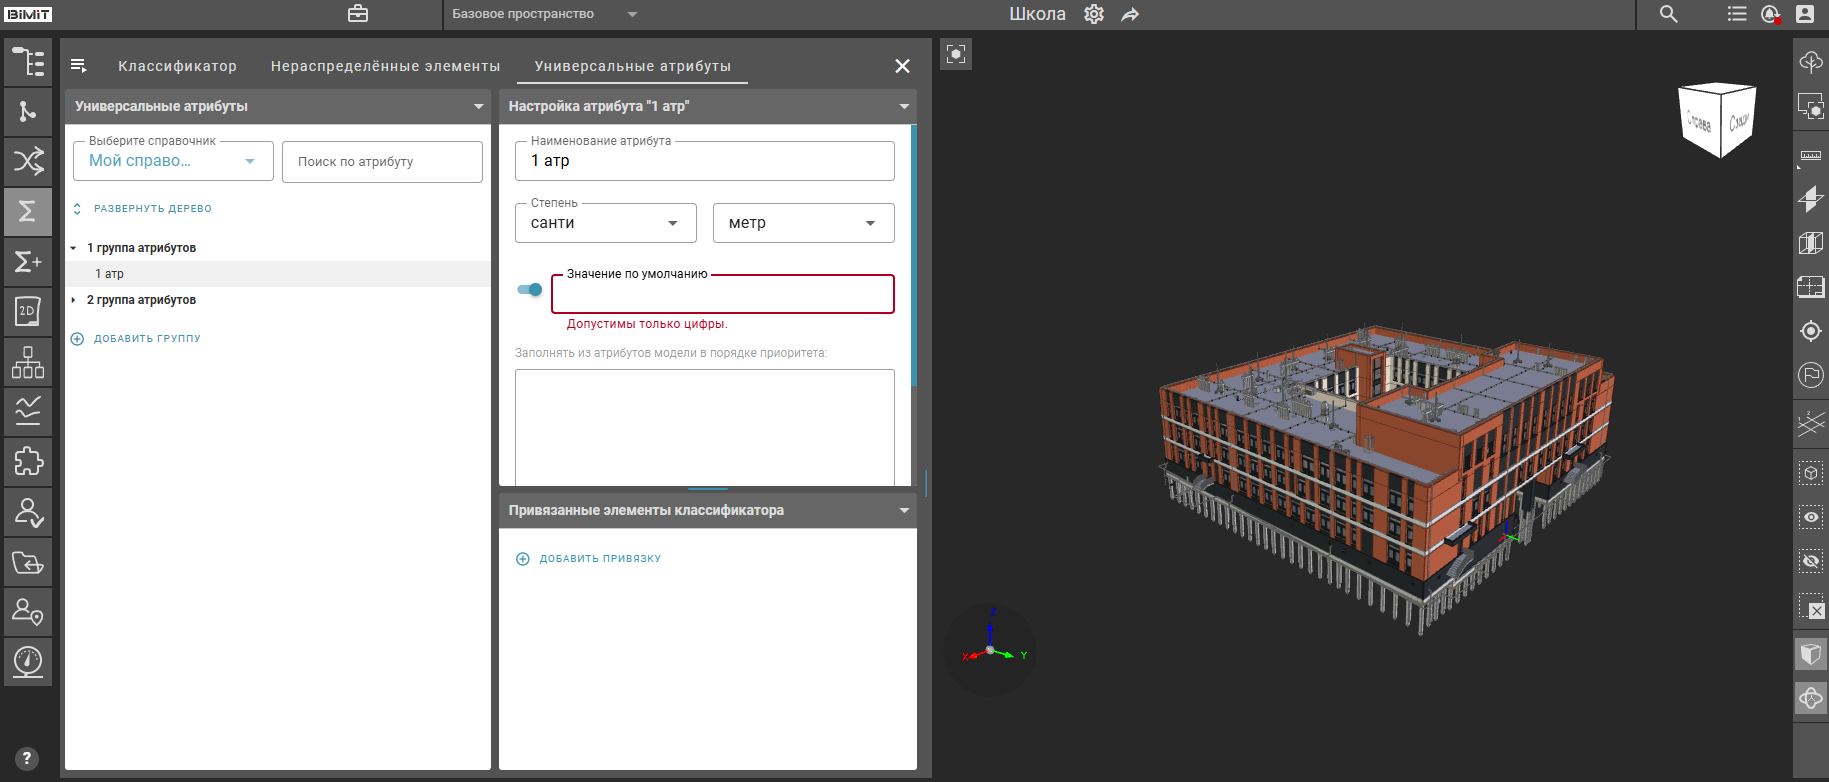
Task: Click the Поиск по атрибуту search field
Action: 382,162
